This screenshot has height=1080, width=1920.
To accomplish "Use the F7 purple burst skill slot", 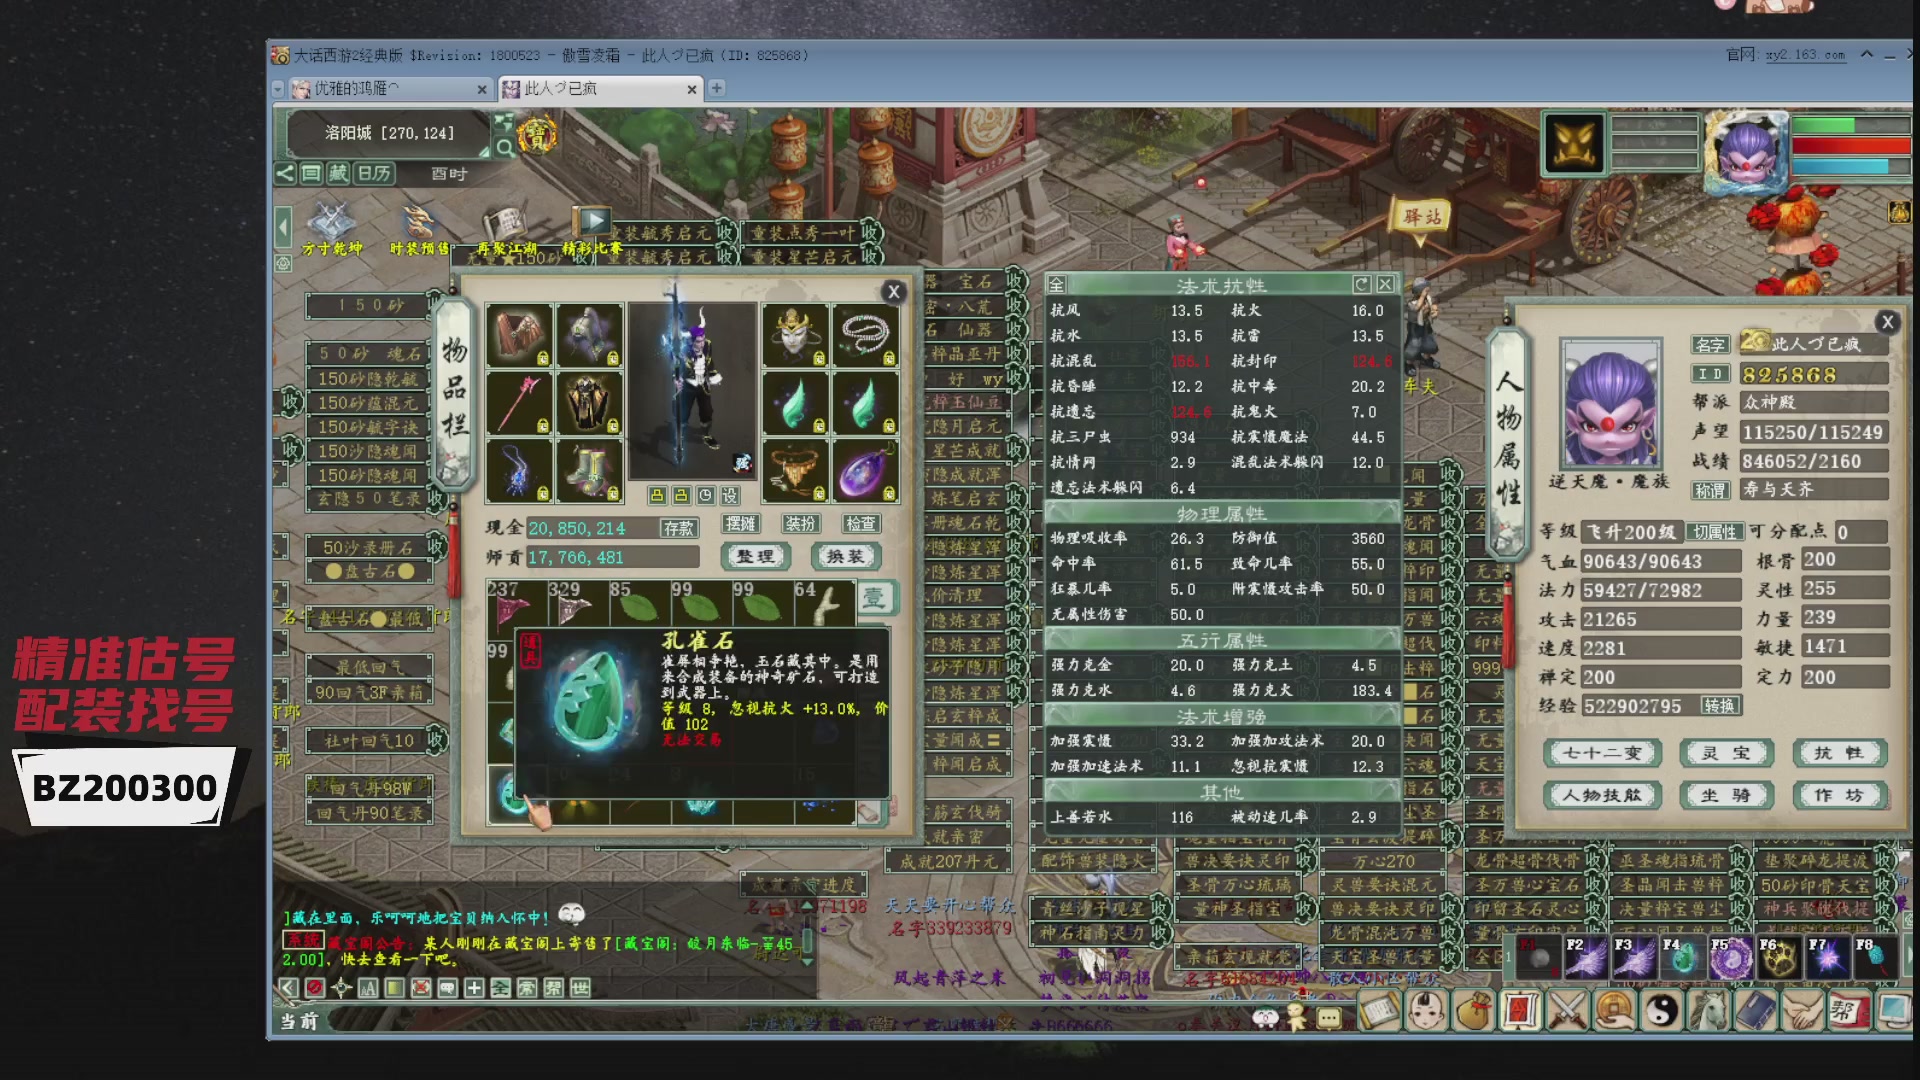I will 1828,957.
